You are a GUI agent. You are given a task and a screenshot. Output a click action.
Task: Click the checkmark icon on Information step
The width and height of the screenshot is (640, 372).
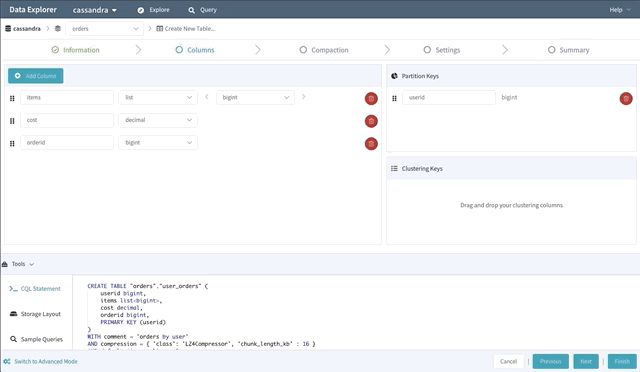[x=55, y=50]
